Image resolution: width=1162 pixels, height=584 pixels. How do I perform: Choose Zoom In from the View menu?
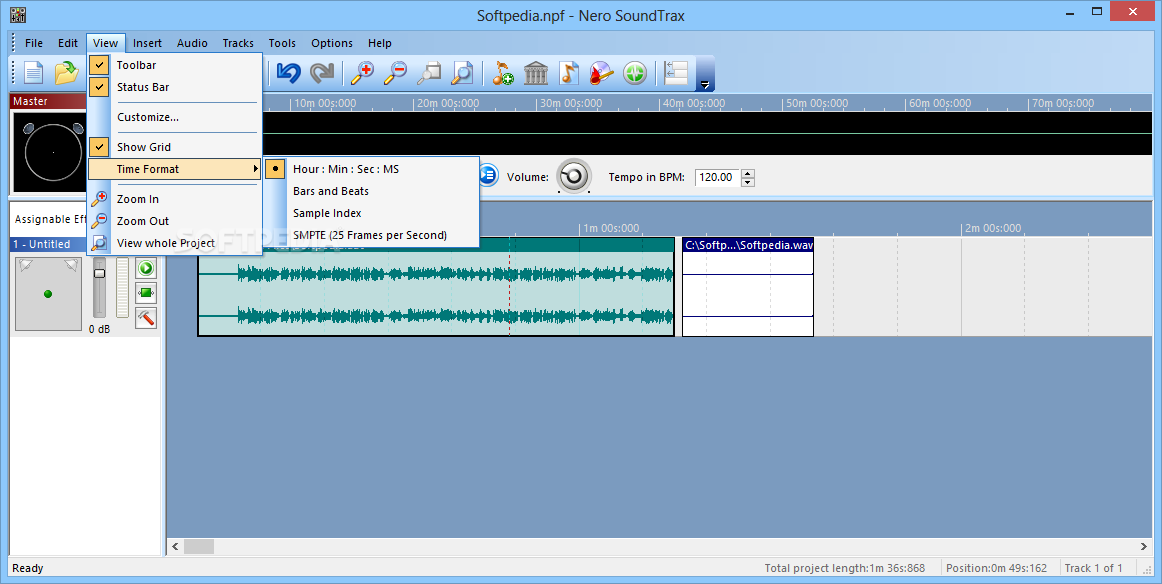(x=175, y=199)
